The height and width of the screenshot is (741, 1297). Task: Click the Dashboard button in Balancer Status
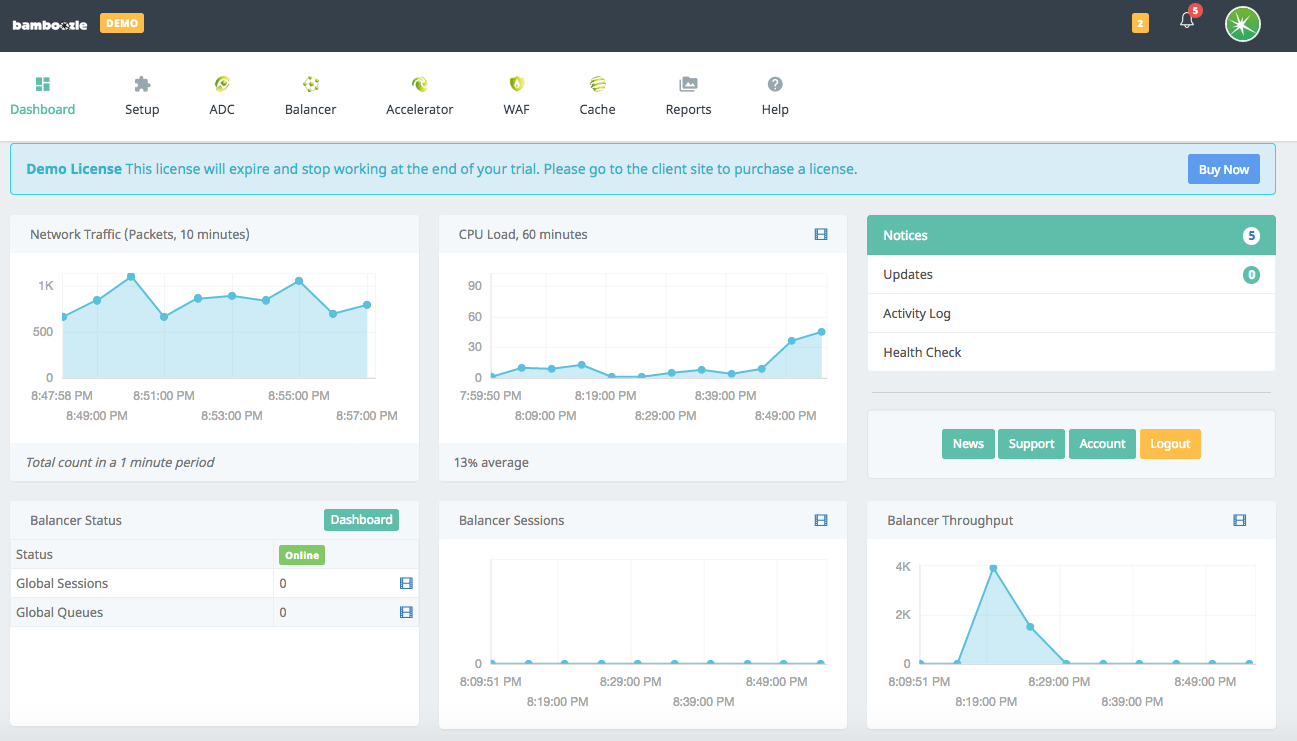click(361, 520)
